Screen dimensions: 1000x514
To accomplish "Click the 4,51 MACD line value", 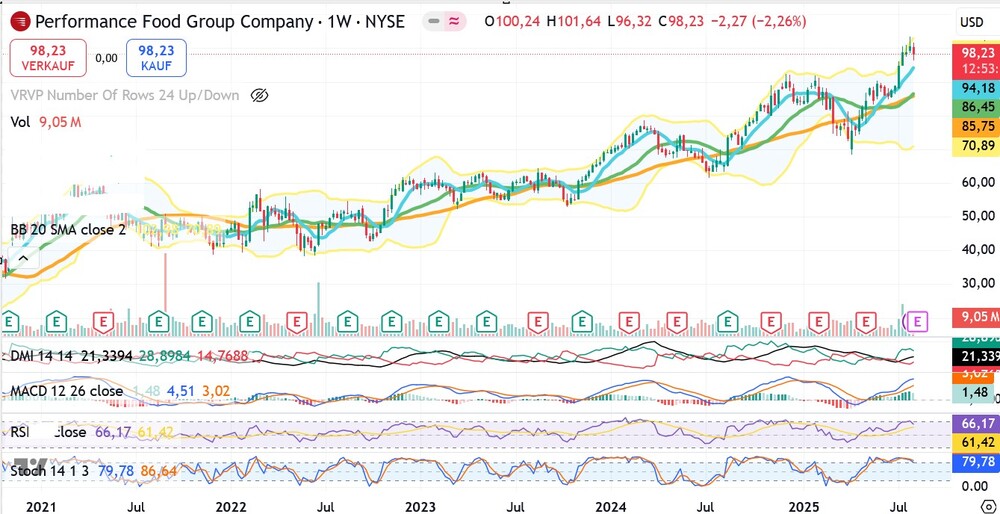I will click(x=179, y=391).
